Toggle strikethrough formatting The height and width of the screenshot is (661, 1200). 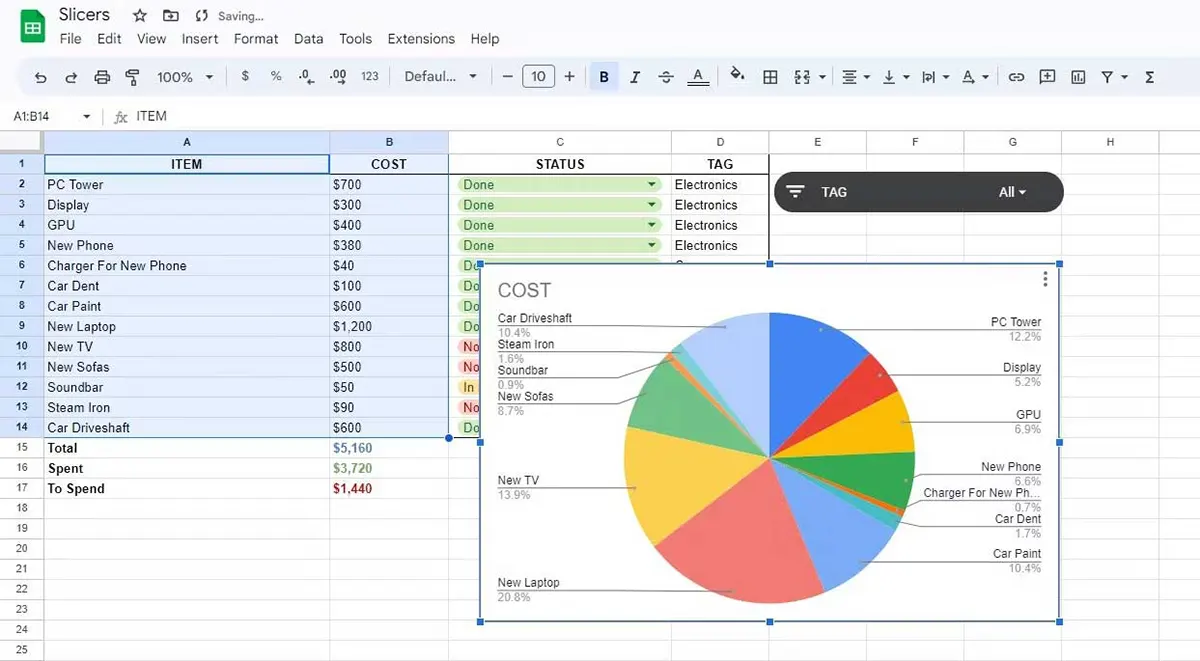[x=666, y=76]
